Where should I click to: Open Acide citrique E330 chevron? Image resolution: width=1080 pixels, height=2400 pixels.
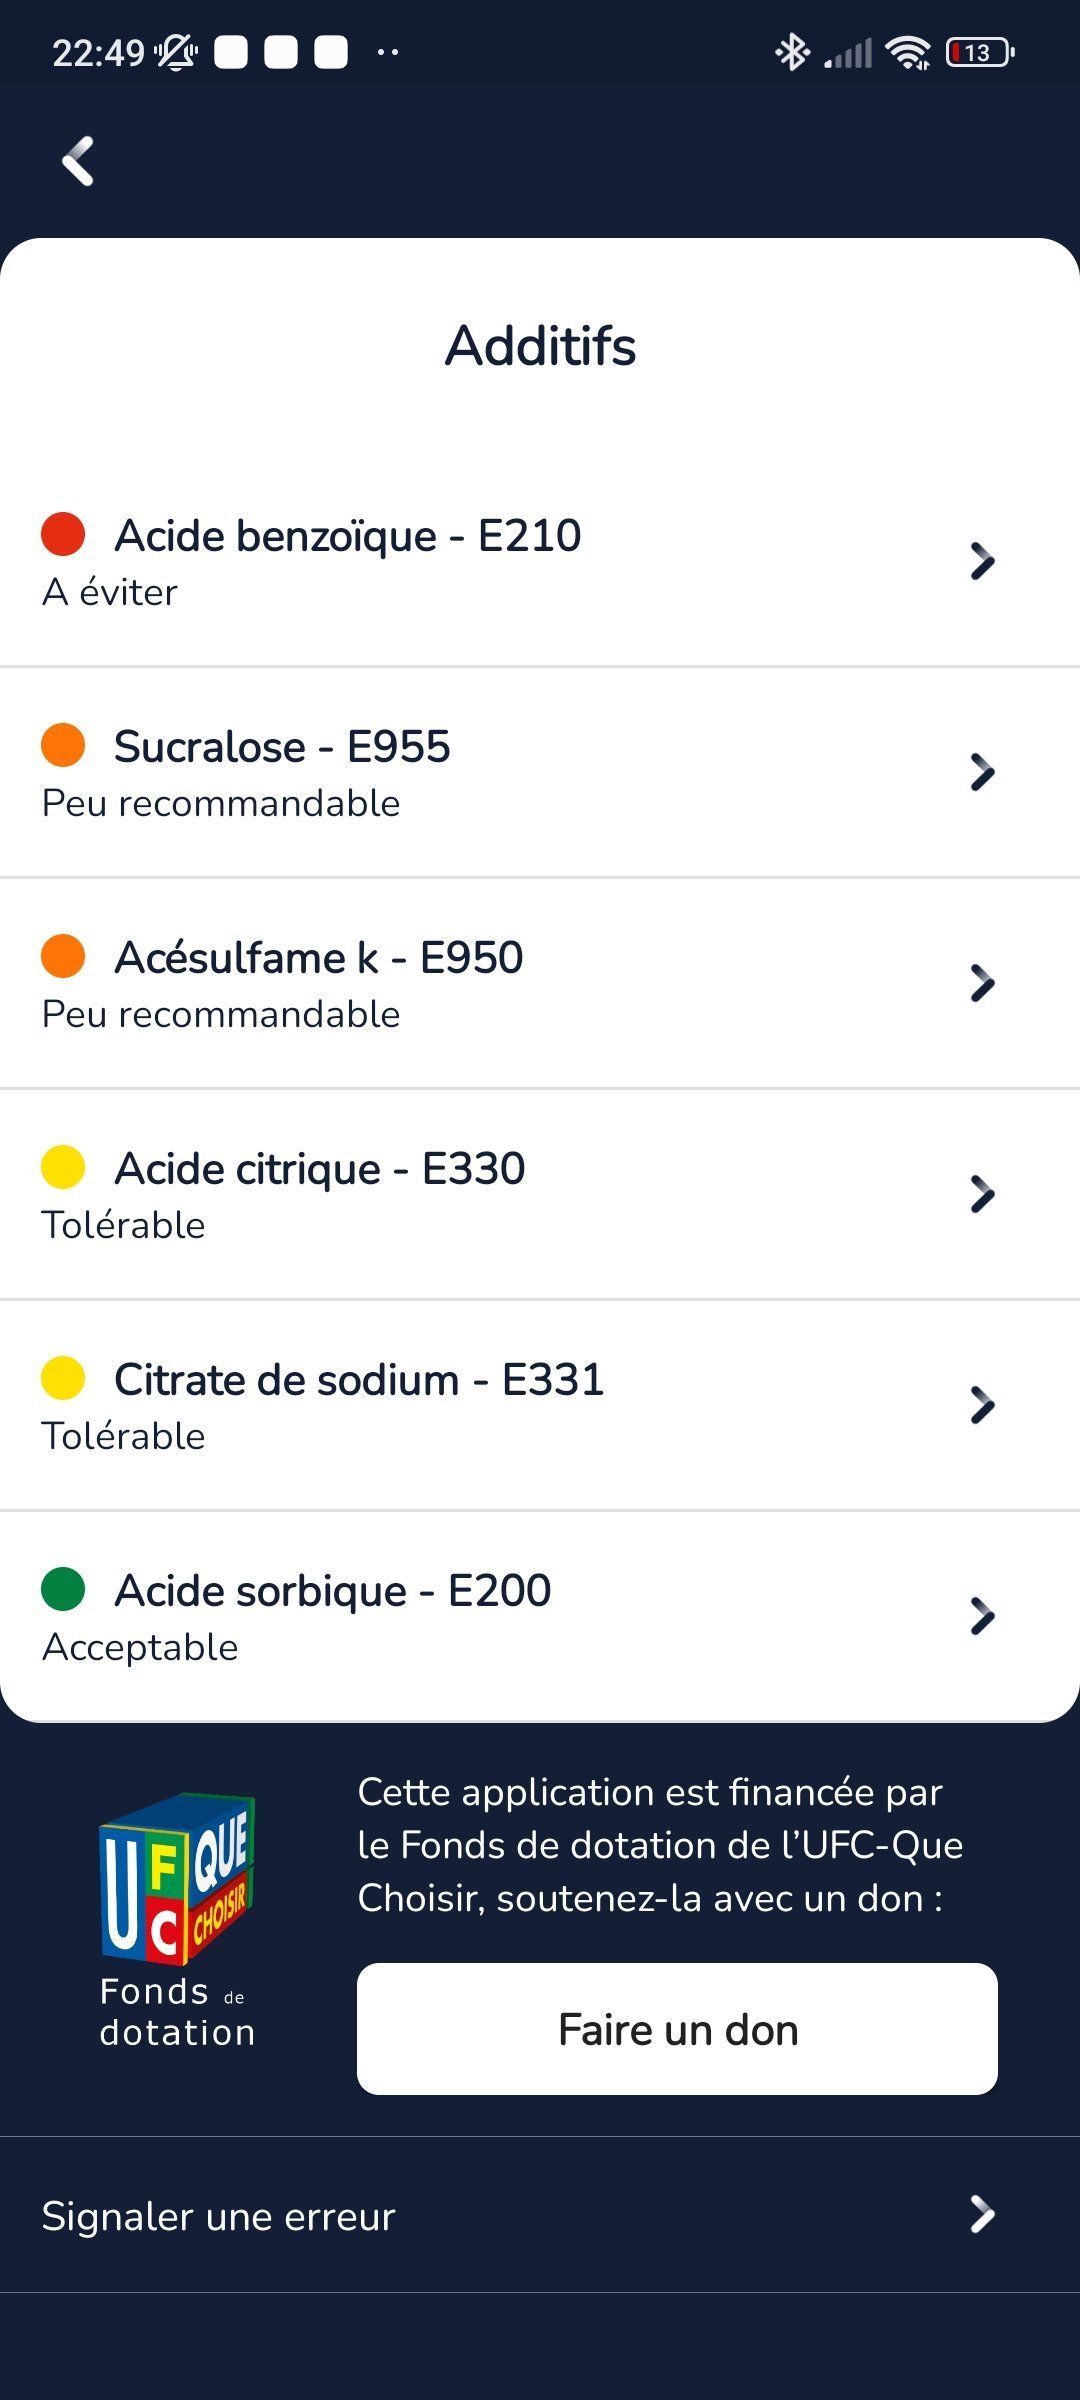click(982, 1194)
